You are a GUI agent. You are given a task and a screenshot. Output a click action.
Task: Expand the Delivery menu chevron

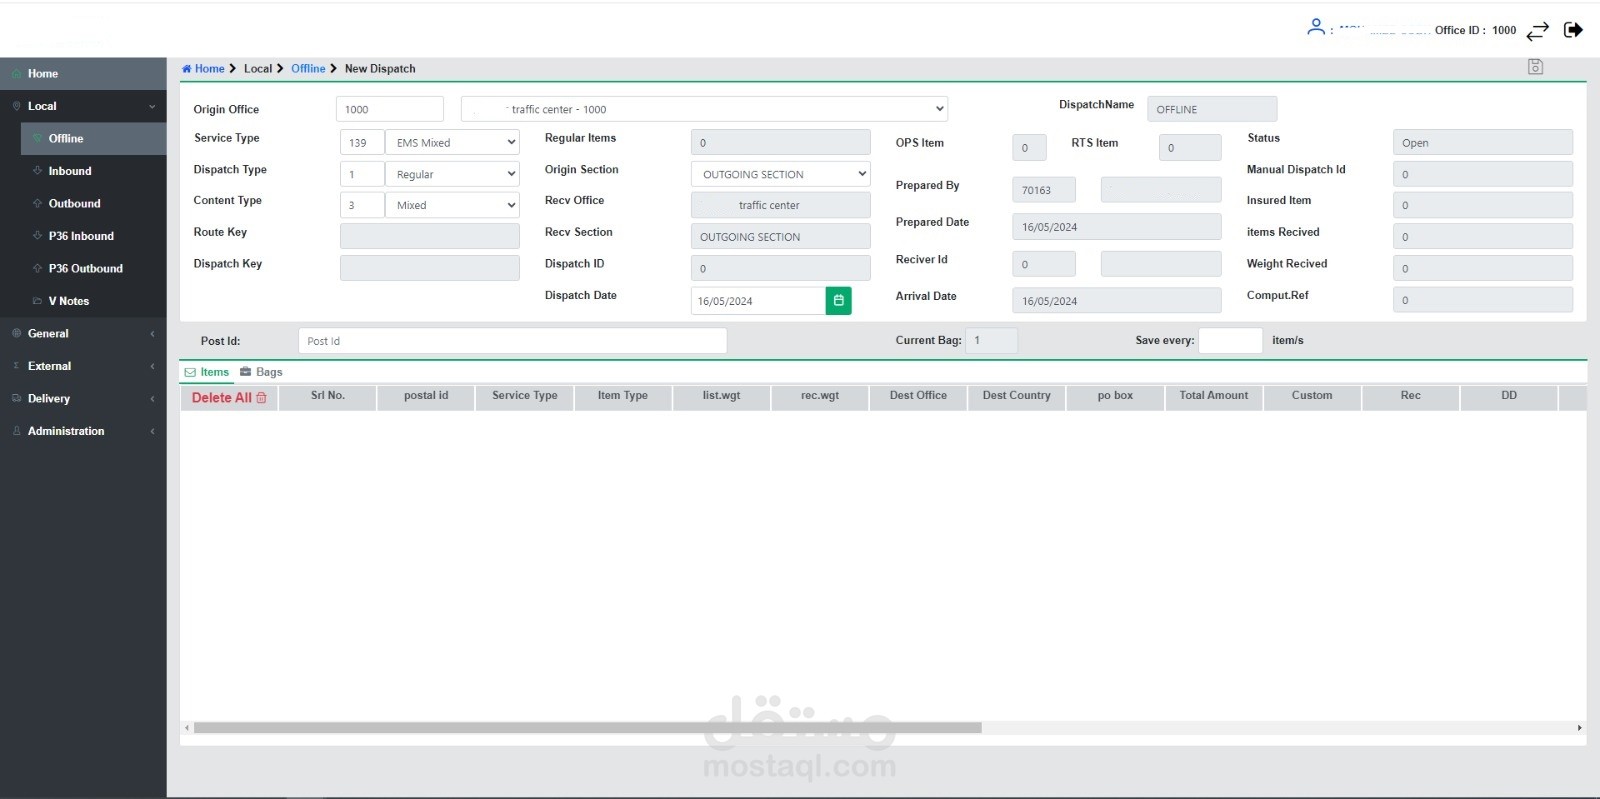point(152,399)
